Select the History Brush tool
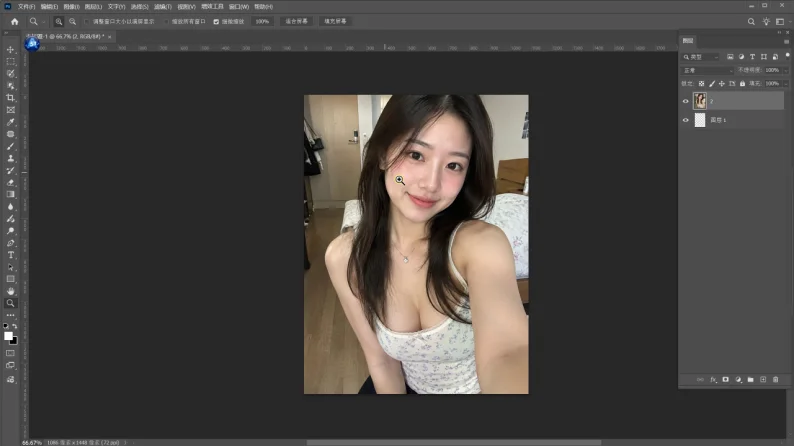 pos(11,171)
